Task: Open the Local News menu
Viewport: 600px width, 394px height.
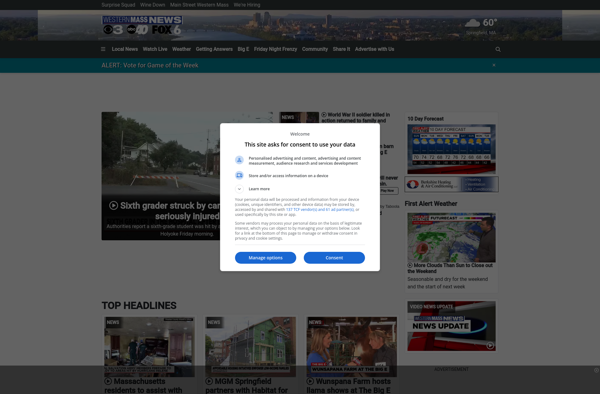Action: click(125, 49)
